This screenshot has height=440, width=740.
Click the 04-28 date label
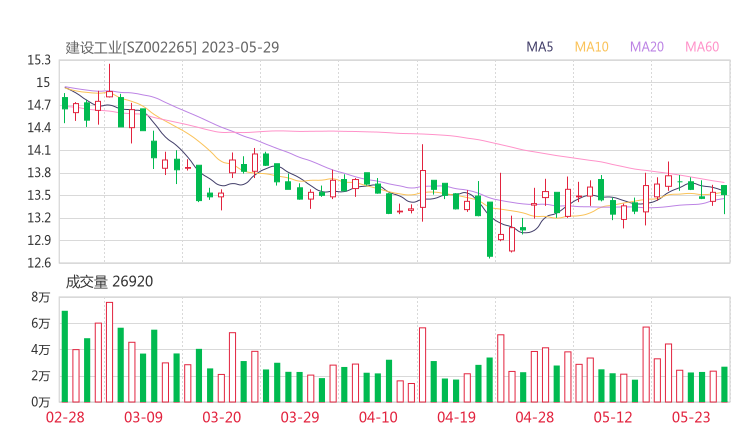click(x=535, y=417)
